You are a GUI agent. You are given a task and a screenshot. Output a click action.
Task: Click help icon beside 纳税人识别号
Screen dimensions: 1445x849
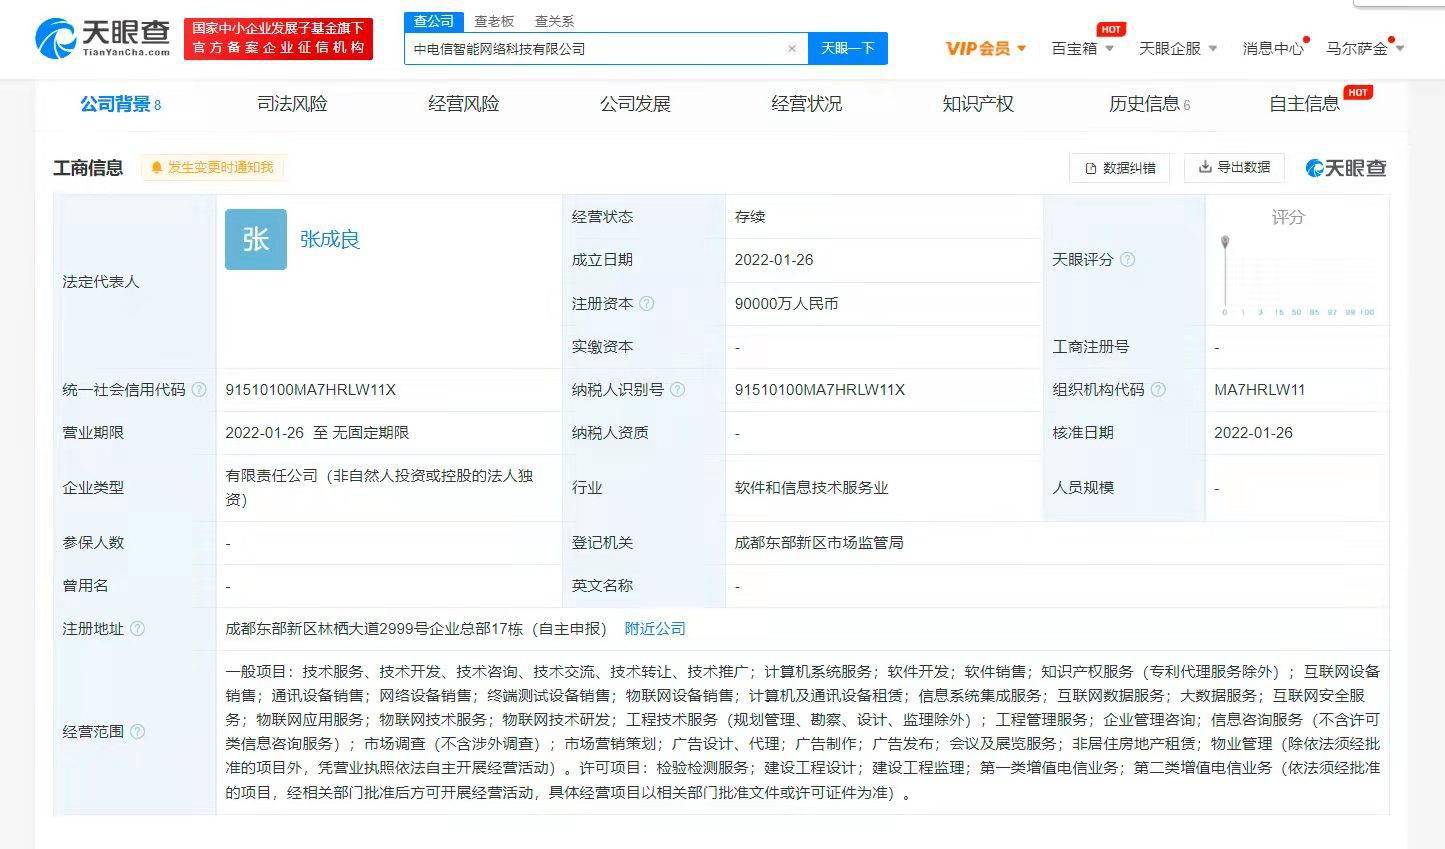coord(677,389)
